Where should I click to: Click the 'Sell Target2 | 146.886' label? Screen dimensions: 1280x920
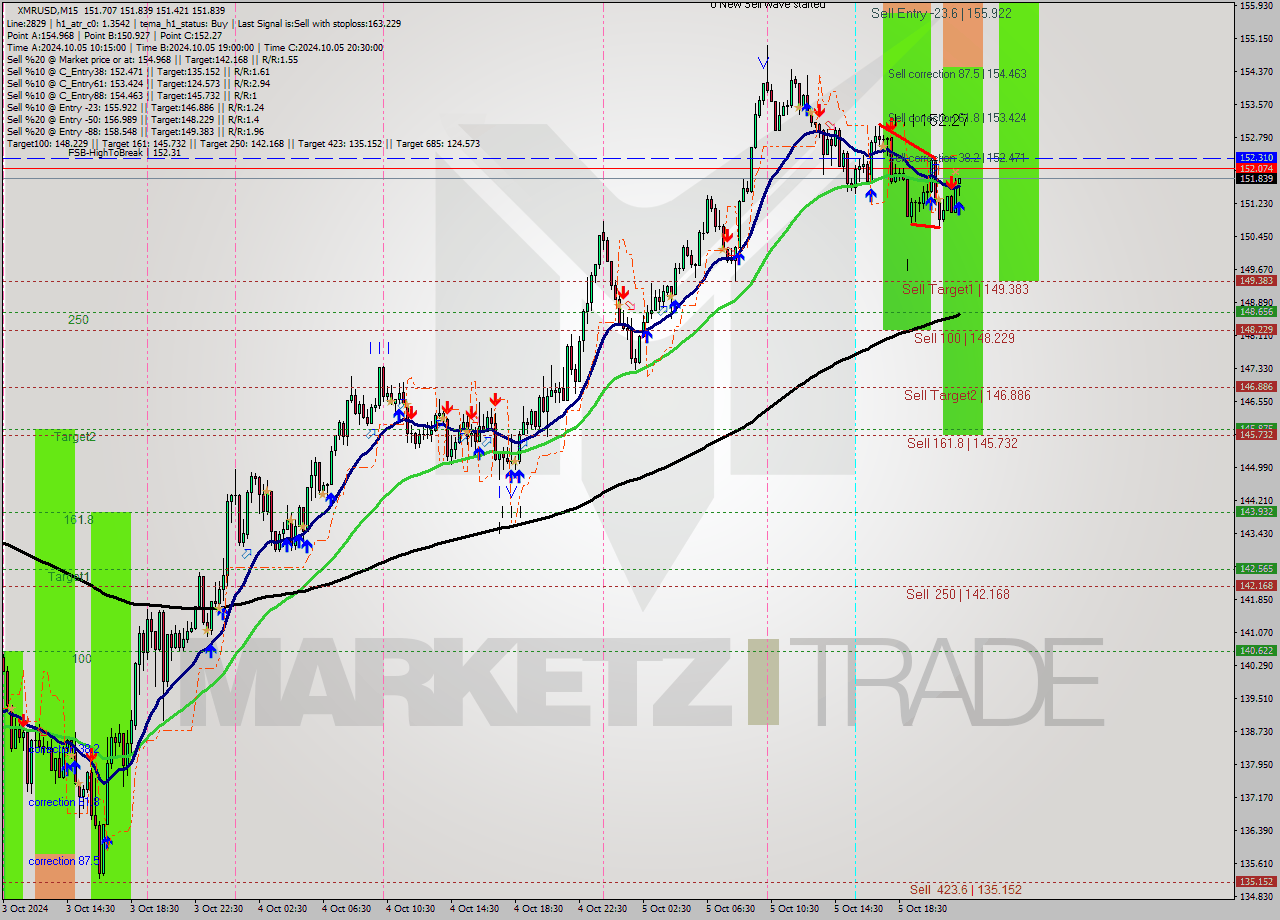click(x=967, y=395)
